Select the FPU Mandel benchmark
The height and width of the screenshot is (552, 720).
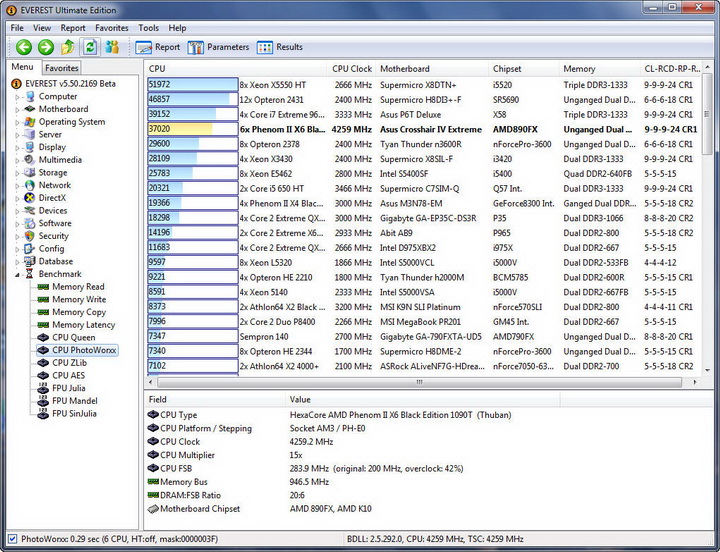click(74, 401)
